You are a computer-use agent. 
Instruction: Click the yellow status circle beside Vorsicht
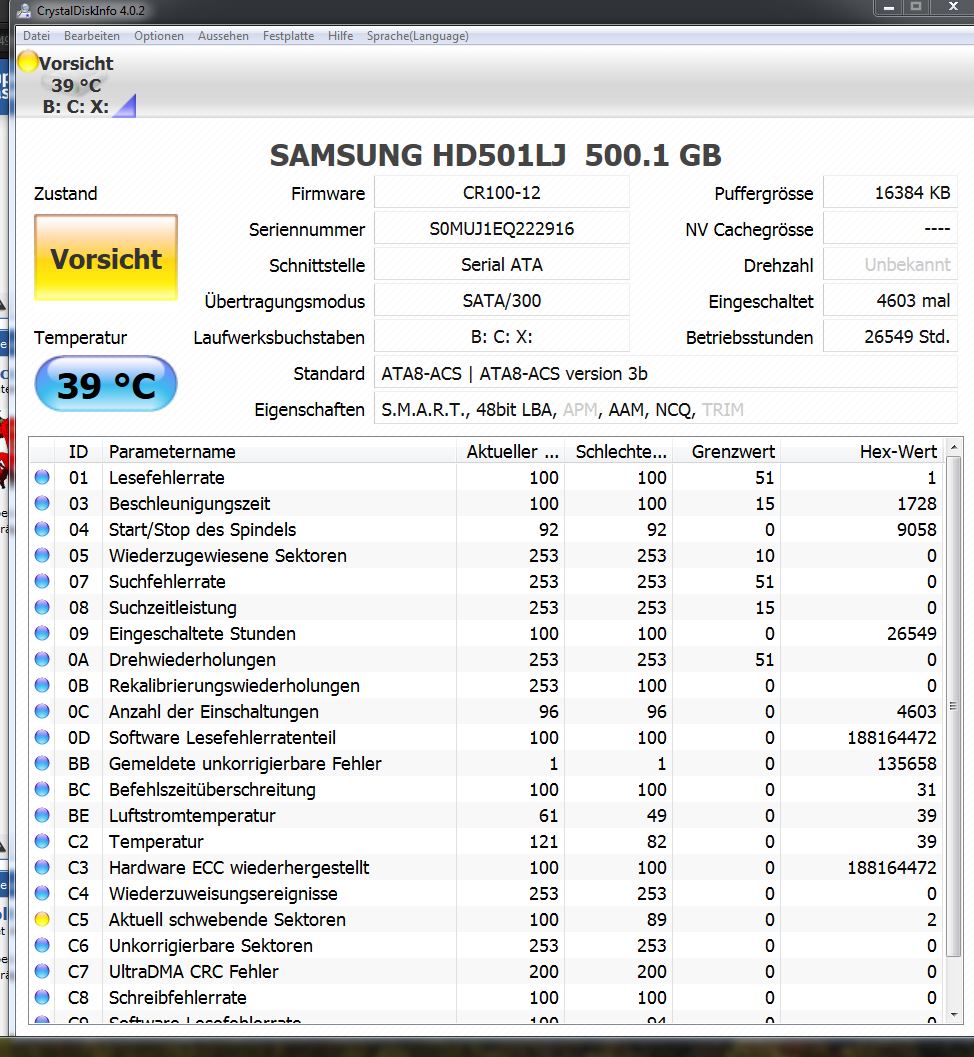point(28,61)
